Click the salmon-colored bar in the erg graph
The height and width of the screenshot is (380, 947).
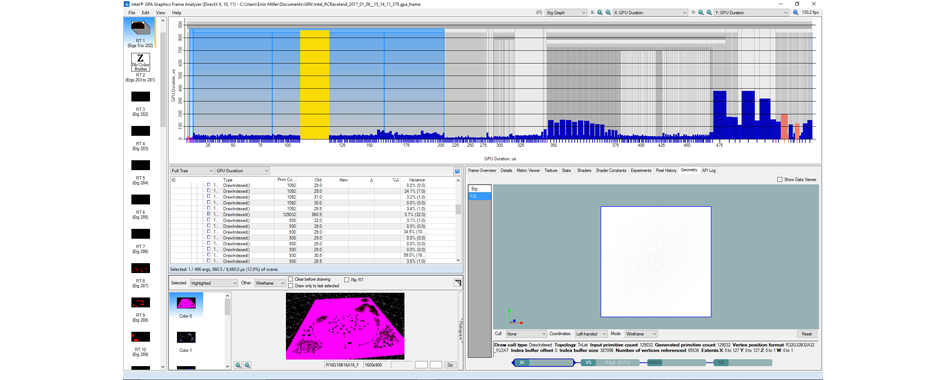click(x=784, y=126)
